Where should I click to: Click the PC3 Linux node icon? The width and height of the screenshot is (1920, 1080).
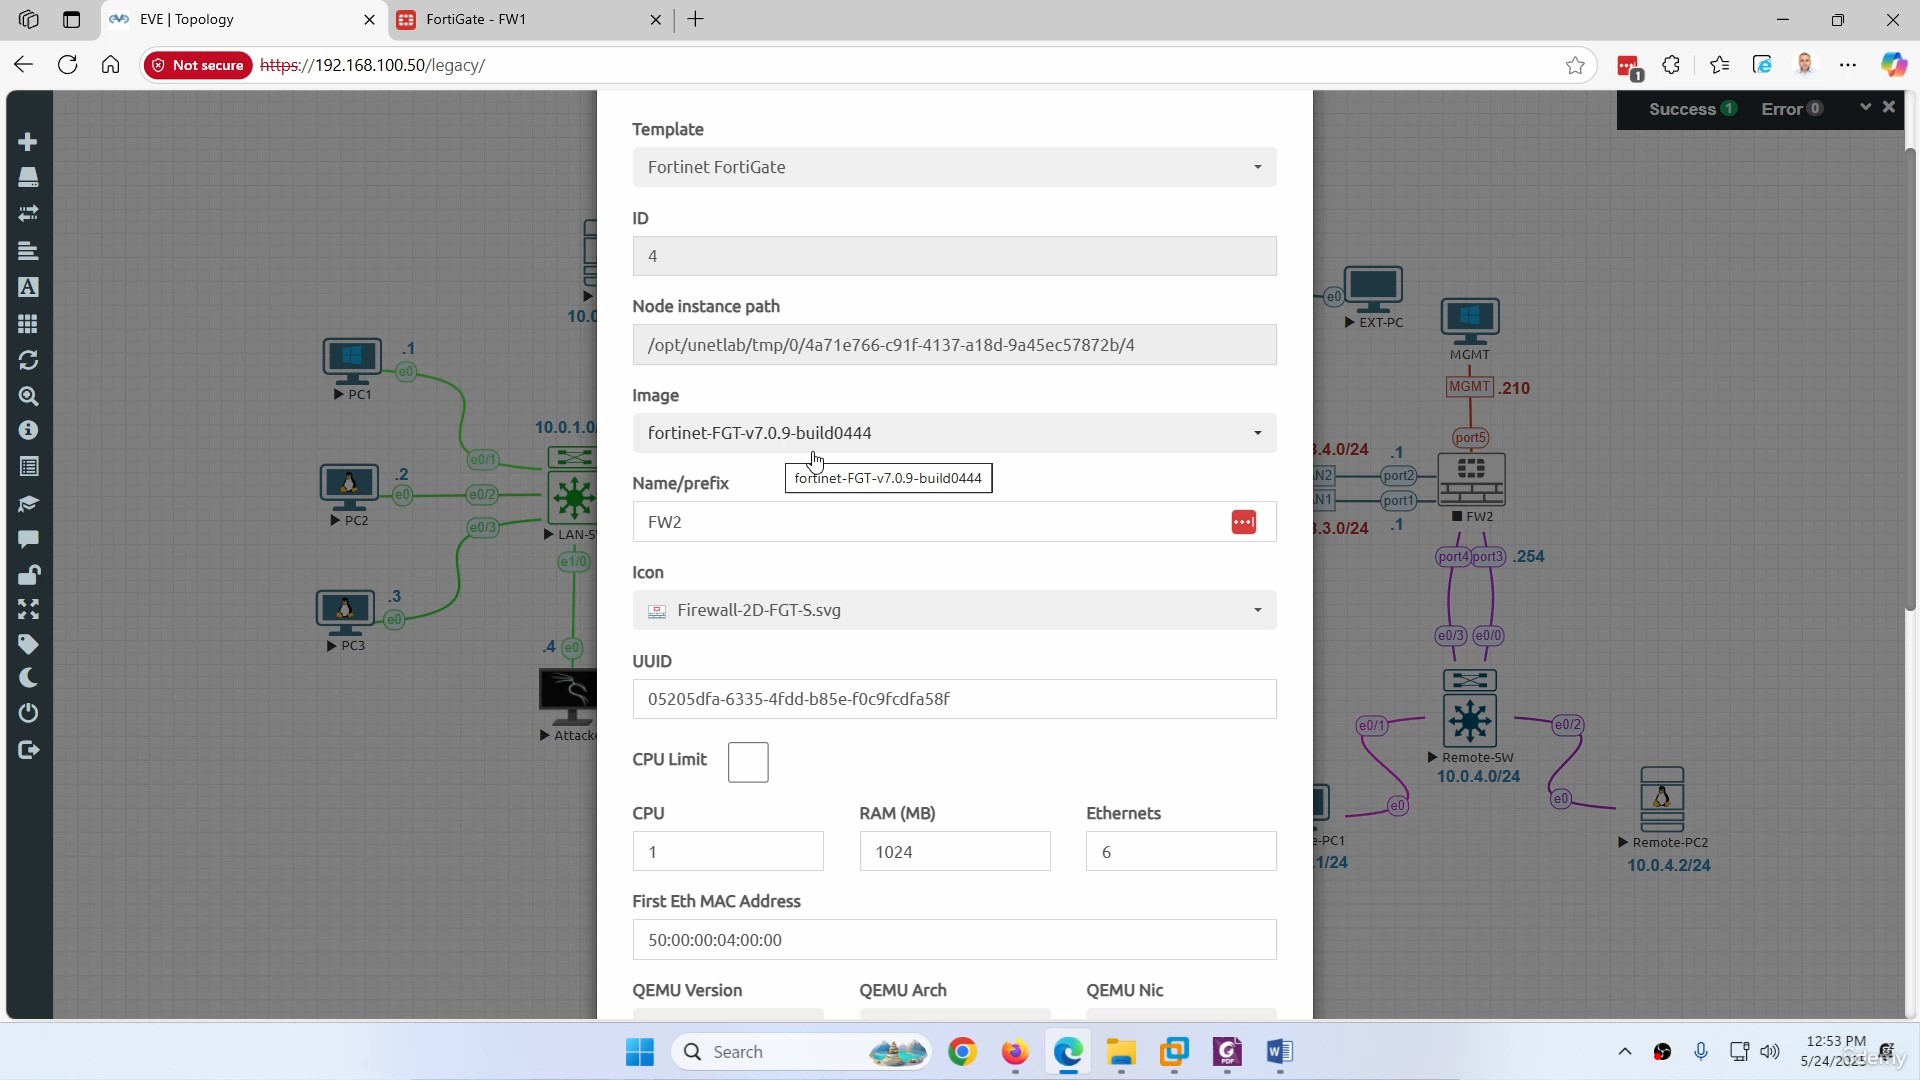pos(345,613)
